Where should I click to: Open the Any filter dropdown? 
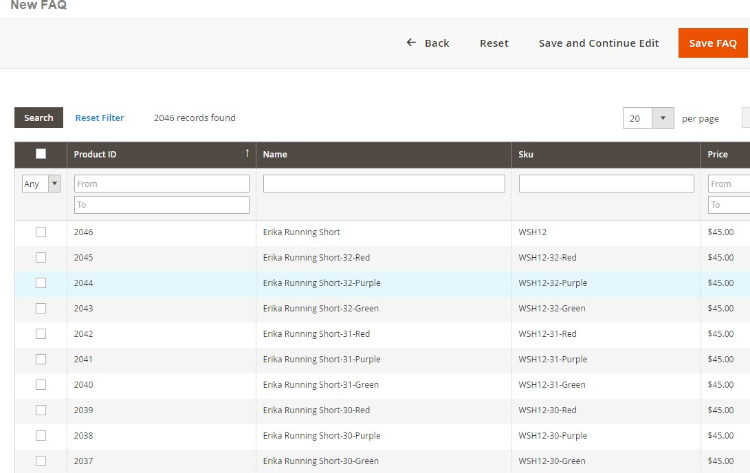(41, 184)
